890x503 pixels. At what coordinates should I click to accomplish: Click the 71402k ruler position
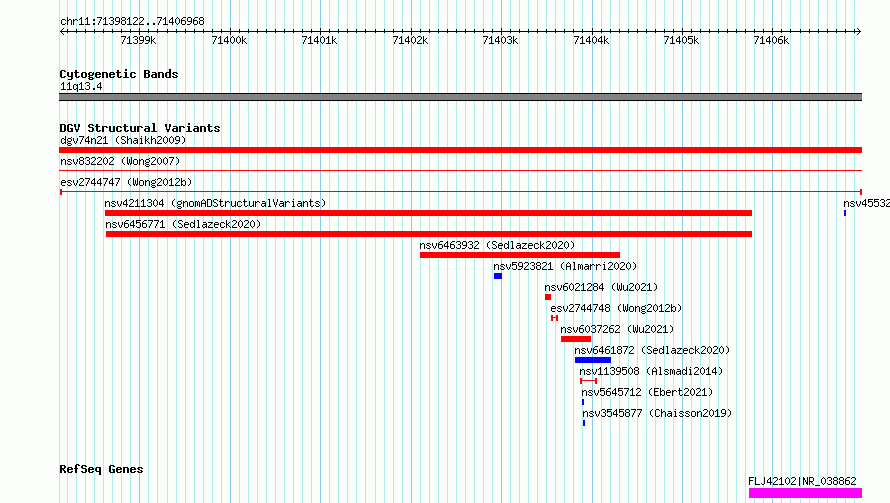click(x=410, y=40)
